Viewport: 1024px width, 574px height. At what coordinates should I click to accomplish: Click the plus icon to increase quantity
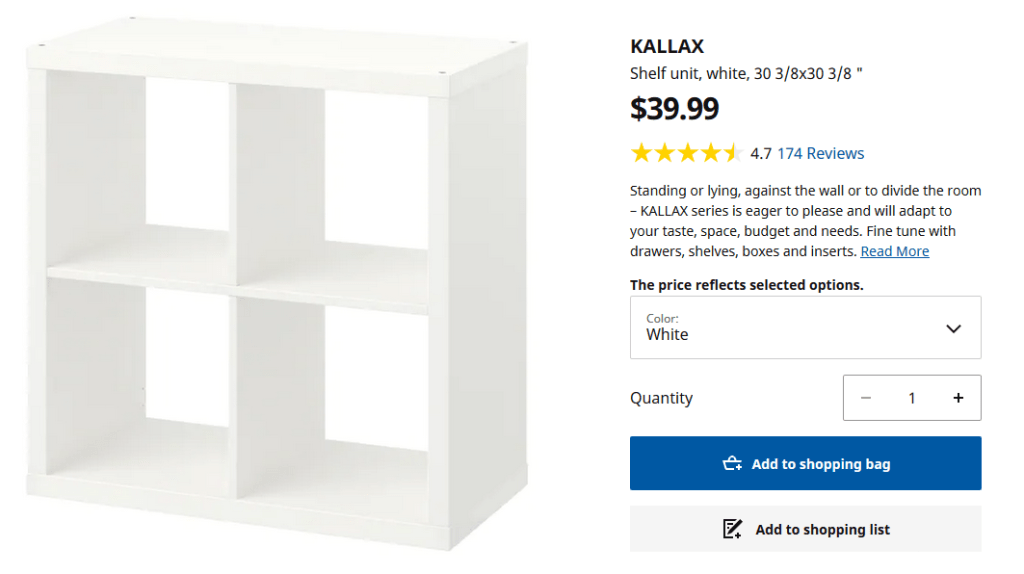point(958,398)
